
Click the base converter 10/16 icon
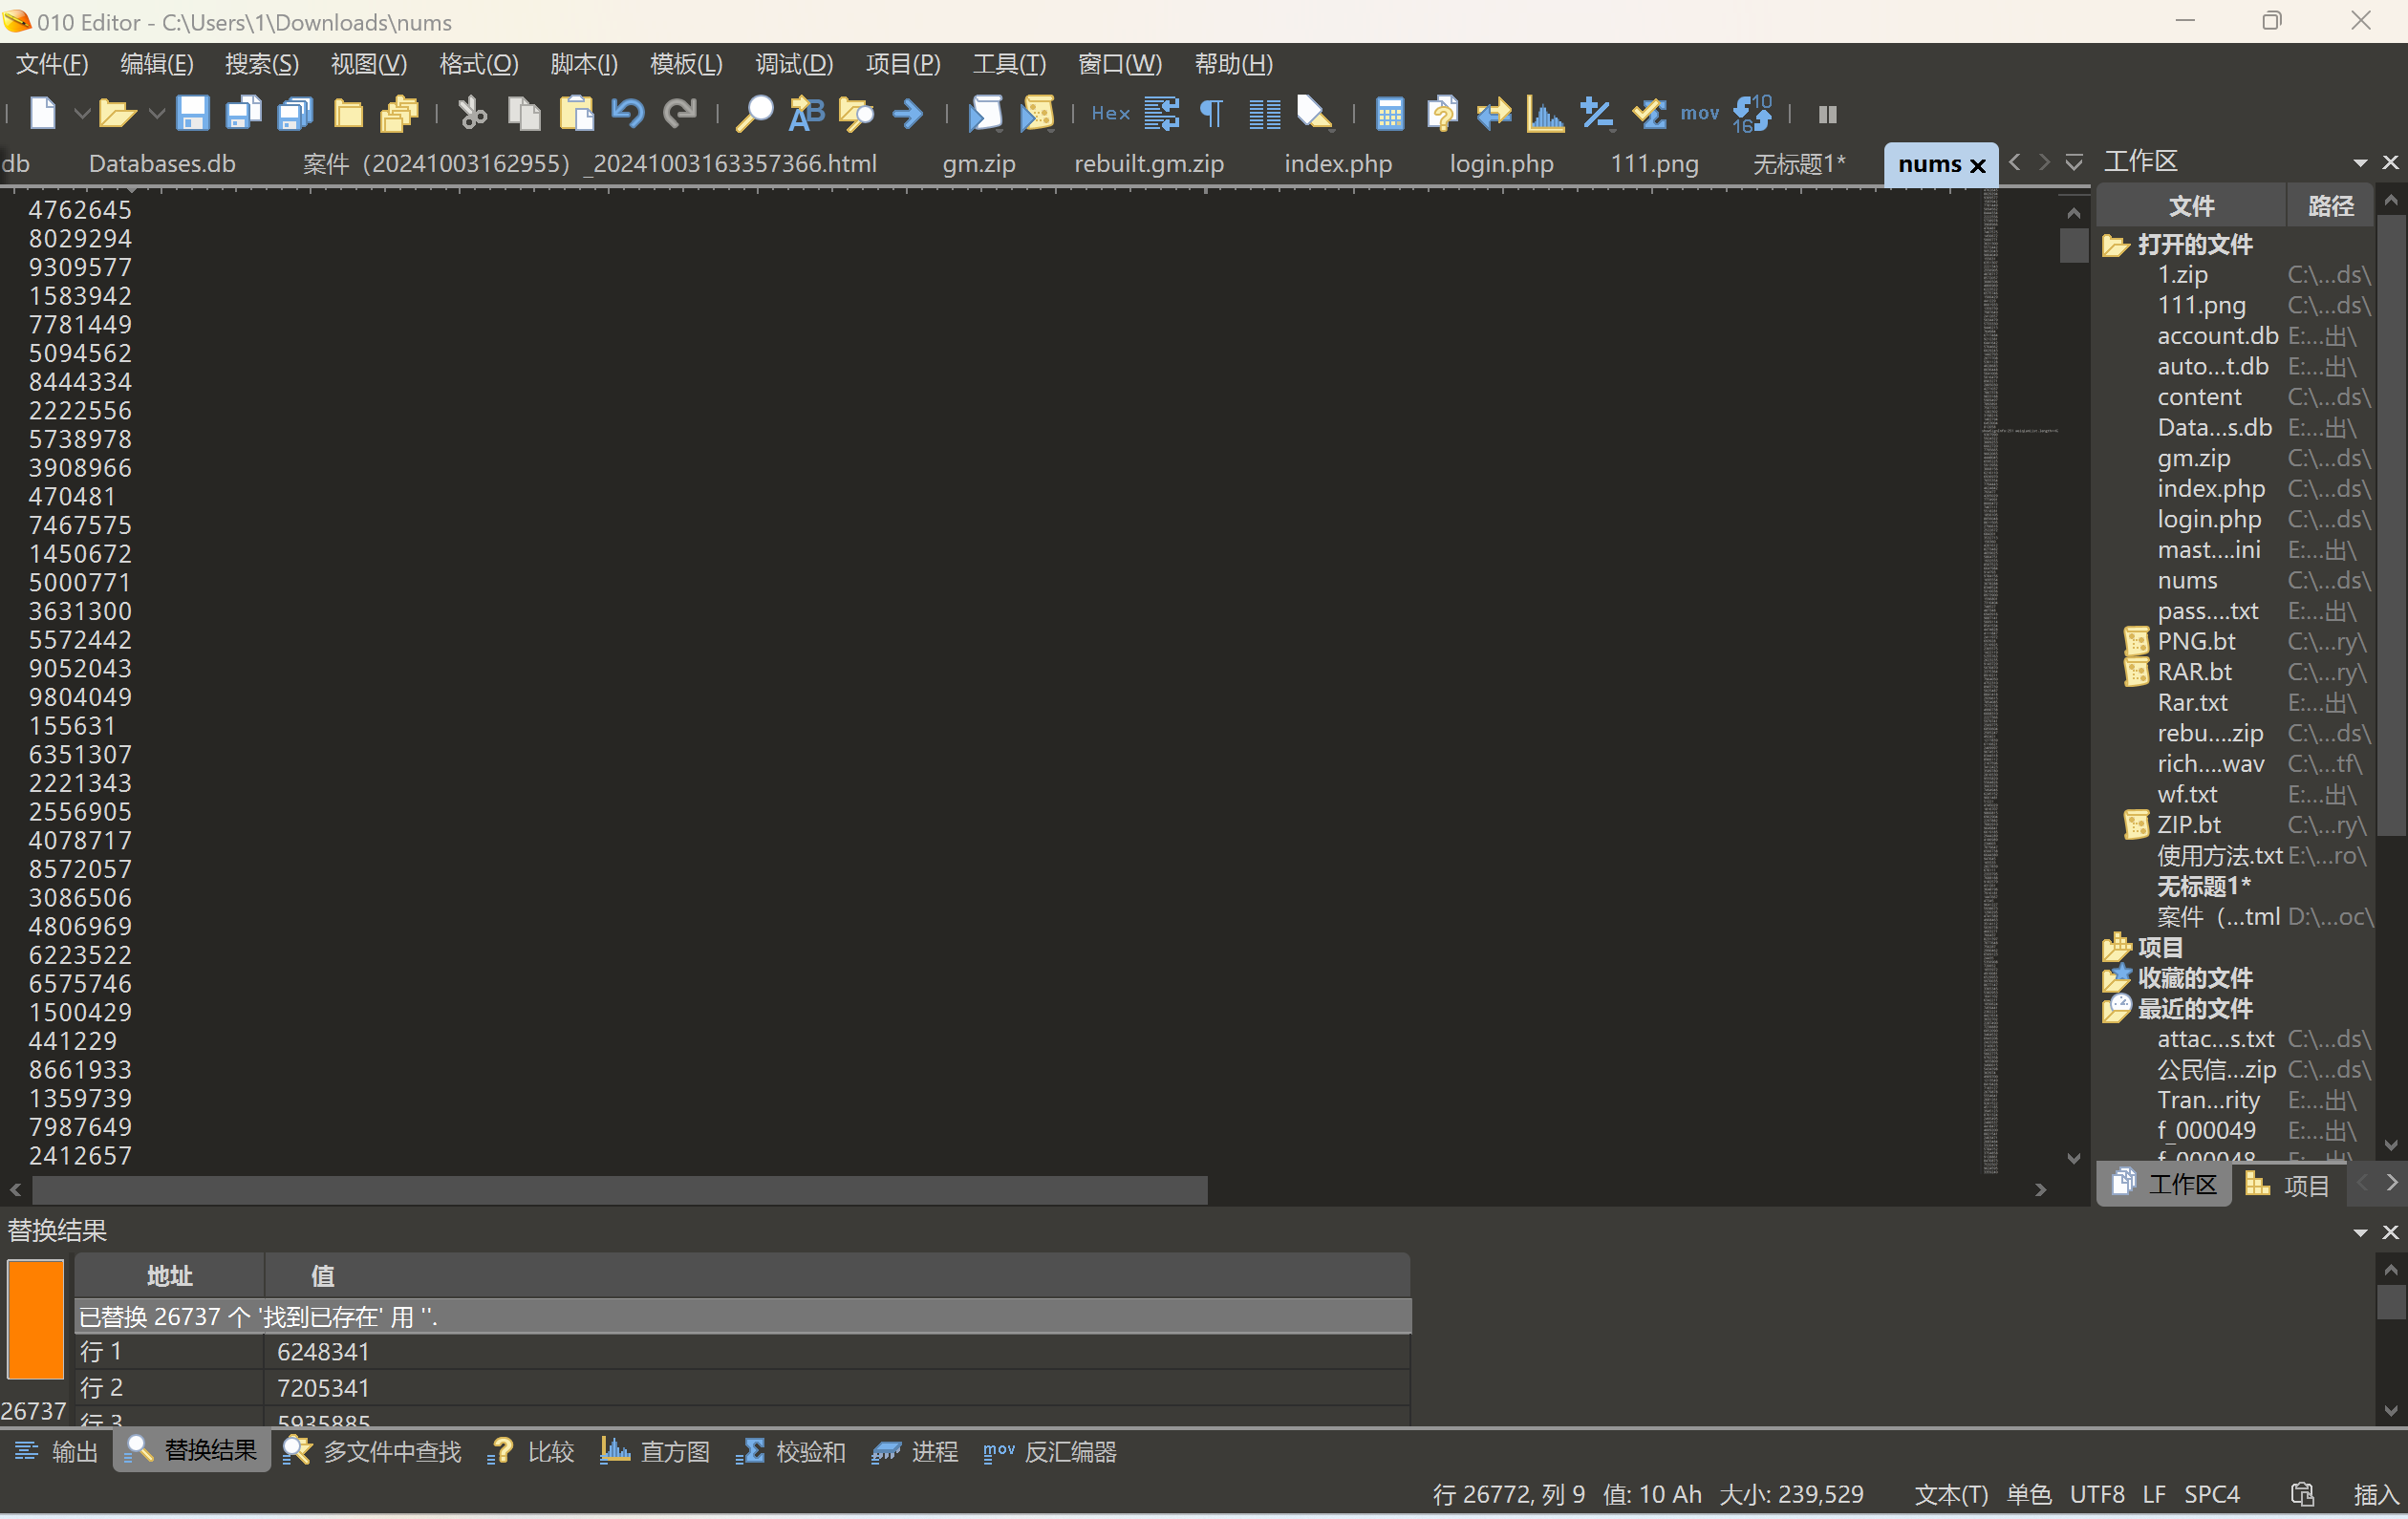(x=1752, y=114)
